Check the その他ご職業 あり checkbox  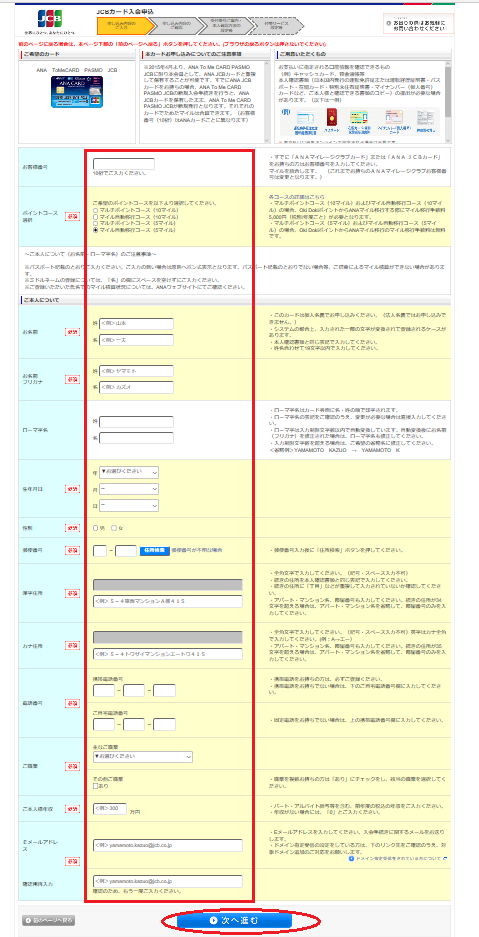96,786
